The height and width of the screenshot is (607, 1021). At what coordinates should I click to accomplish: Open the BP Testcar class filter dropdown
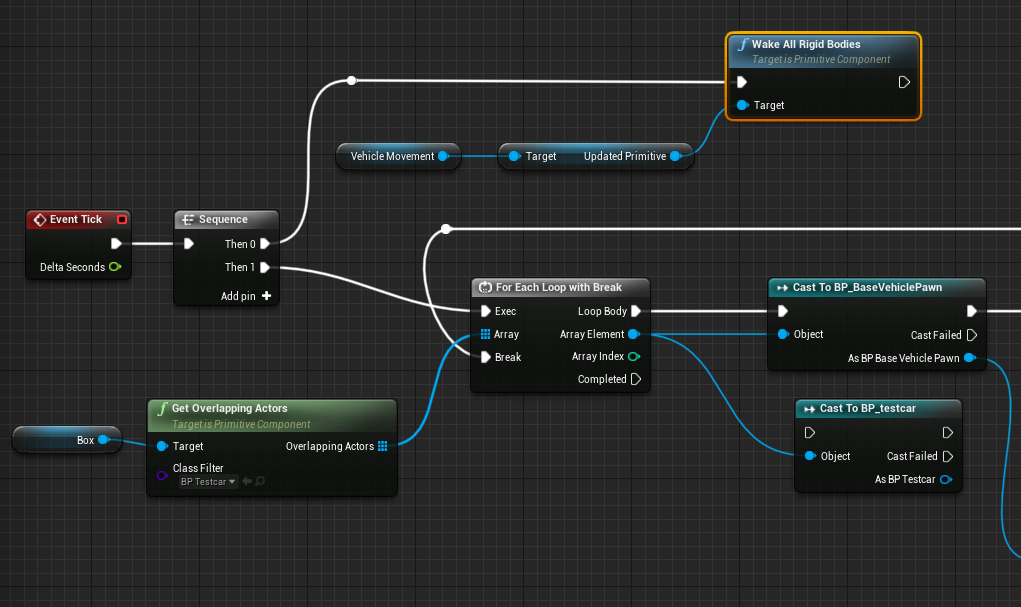pos(207,481)
